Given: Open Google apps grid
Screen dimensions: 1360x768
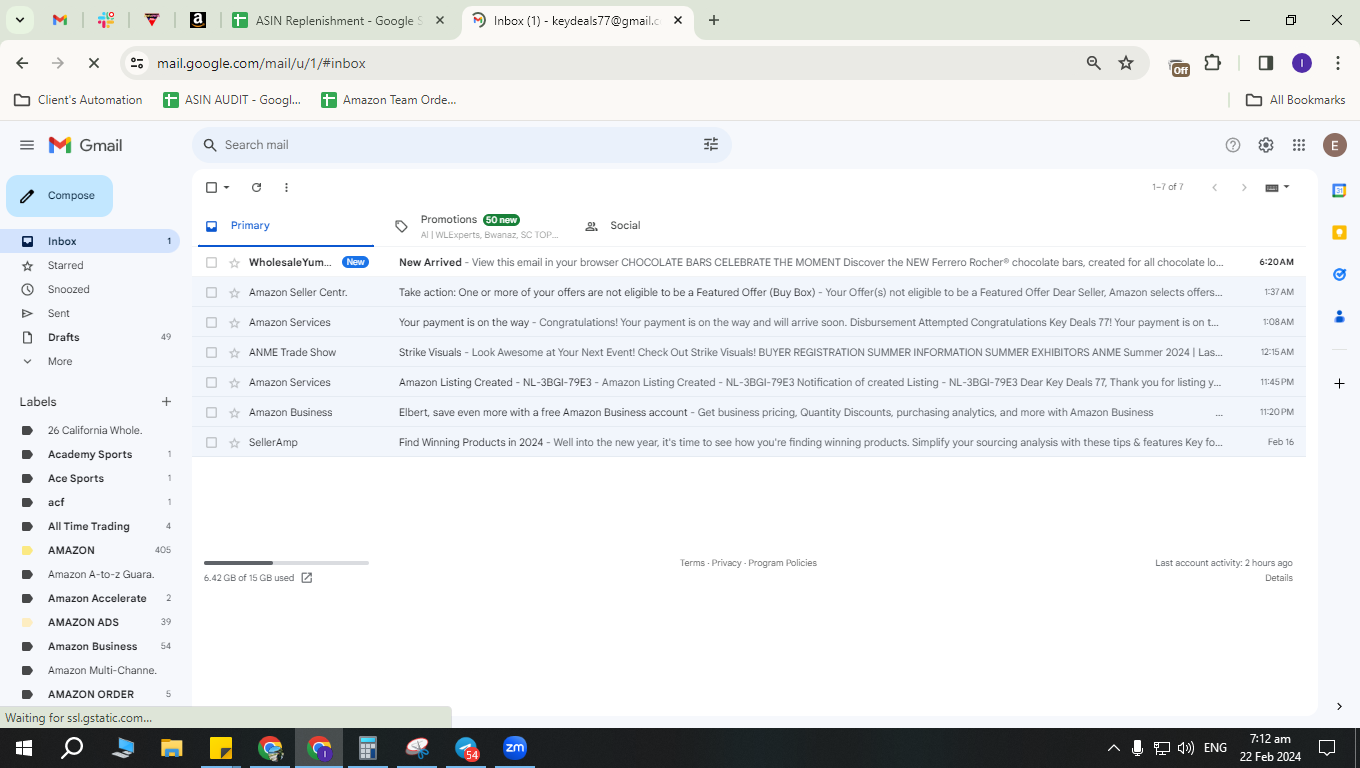Looking at the screenshot, I should click(1299, 145).
